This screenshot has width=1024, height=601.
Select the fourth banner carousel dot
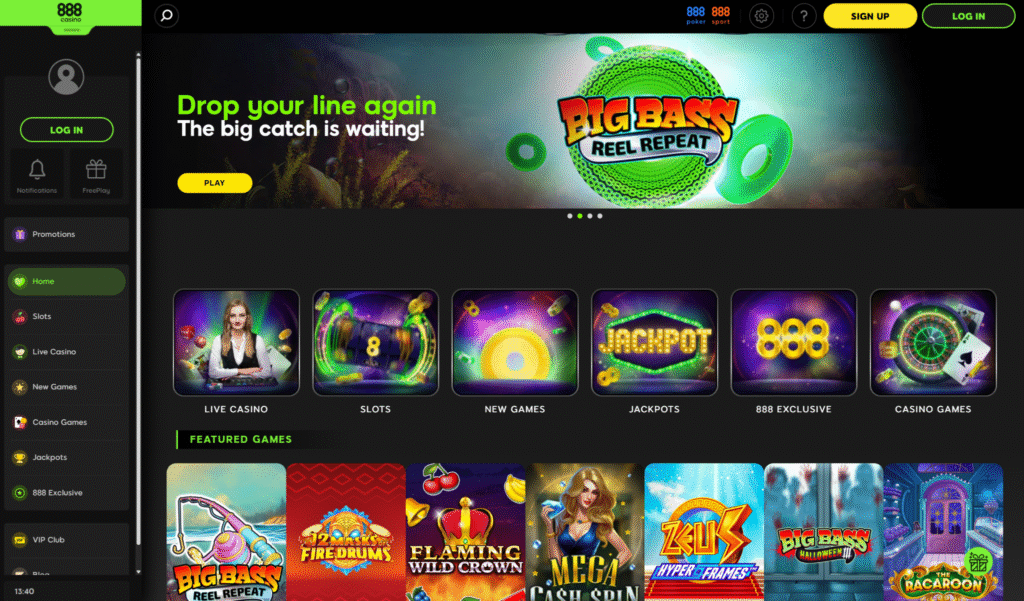(600, 216)
